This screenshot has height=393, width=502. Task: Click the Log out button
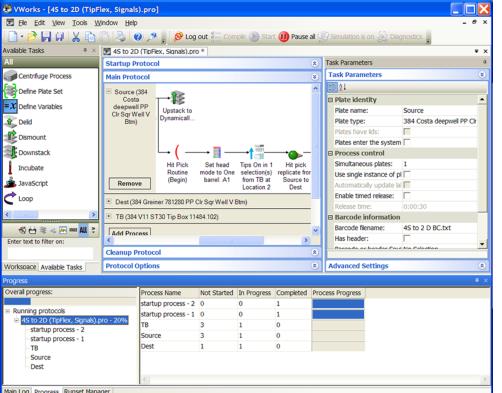tap(191, 37)
